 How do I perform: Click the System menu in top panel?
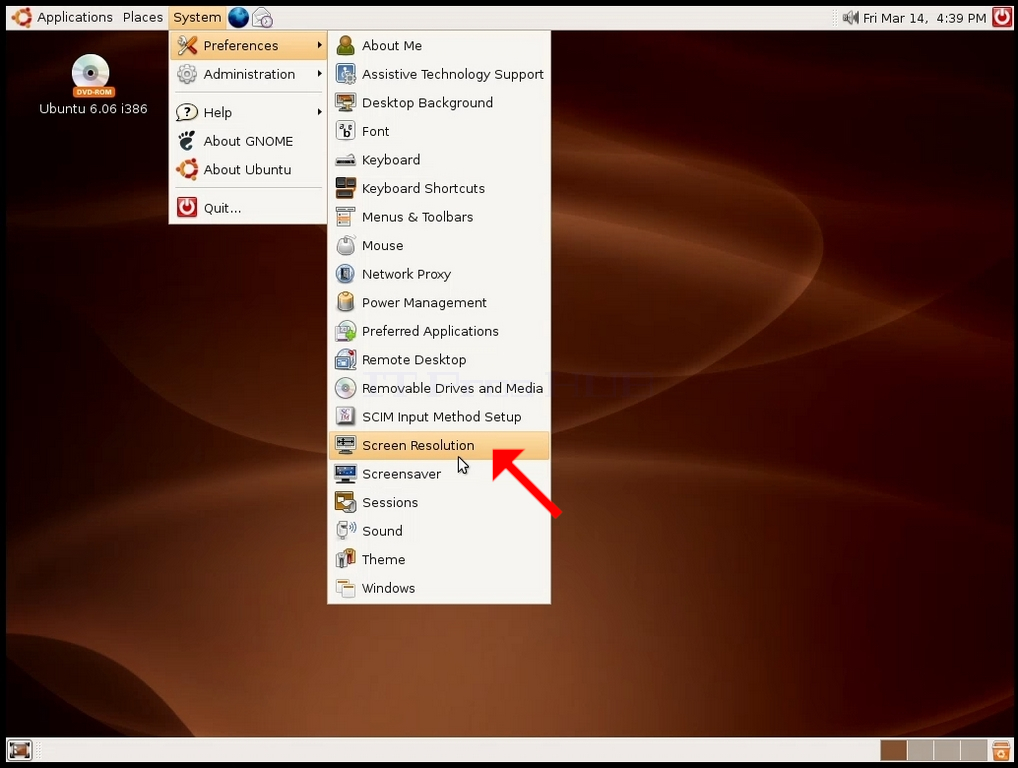pos(197,18)
